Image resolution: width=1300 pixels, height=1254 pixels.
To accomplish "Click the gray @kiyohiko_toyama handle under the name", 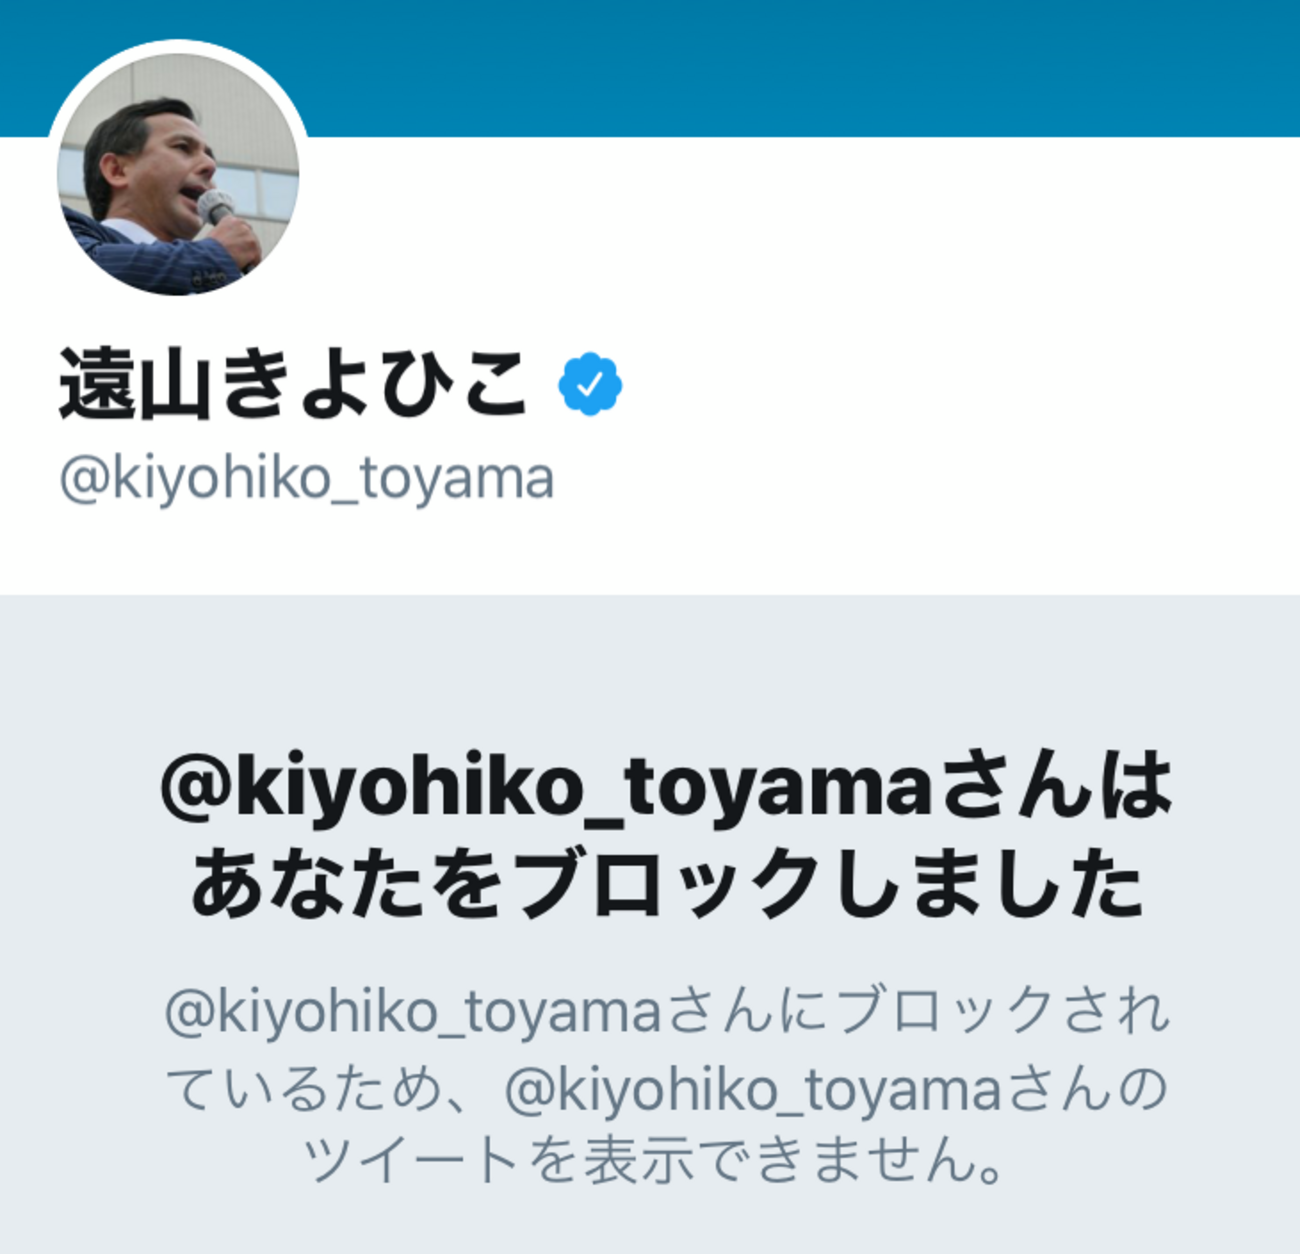I will coord(306,478).
